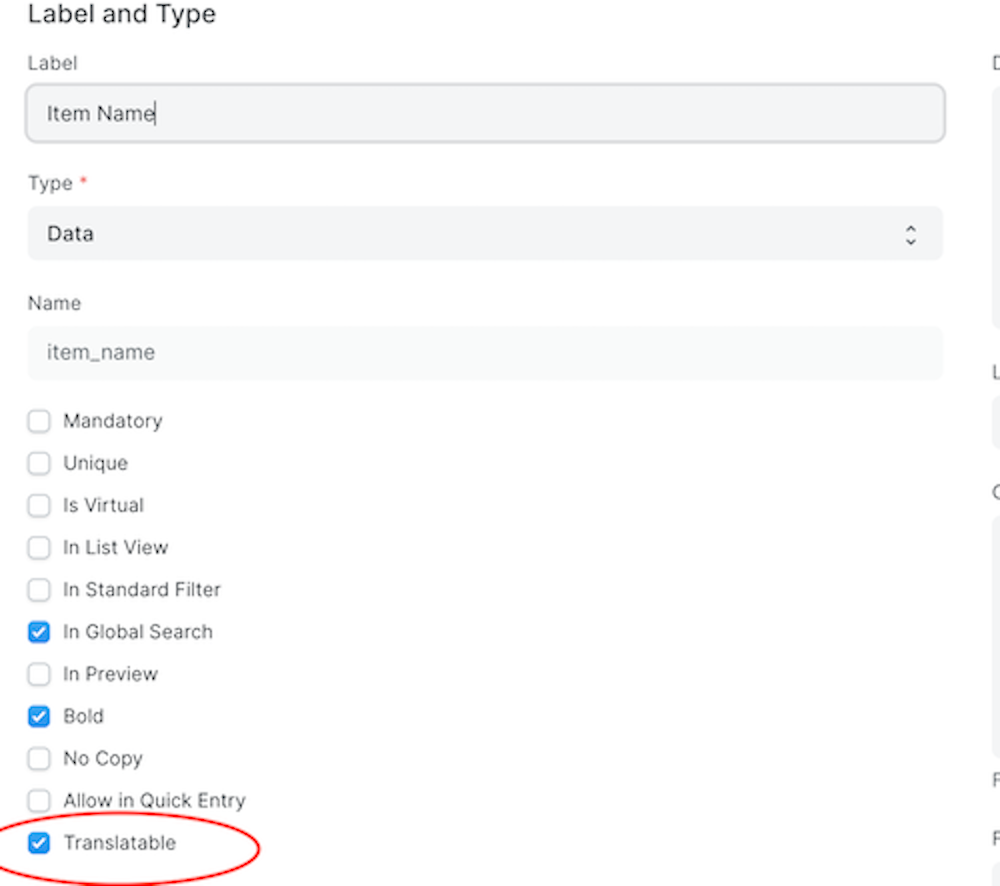Viewport: 1000px width, 886px height.
Task: Enable In Standard Filter
Action: point(38,589)
